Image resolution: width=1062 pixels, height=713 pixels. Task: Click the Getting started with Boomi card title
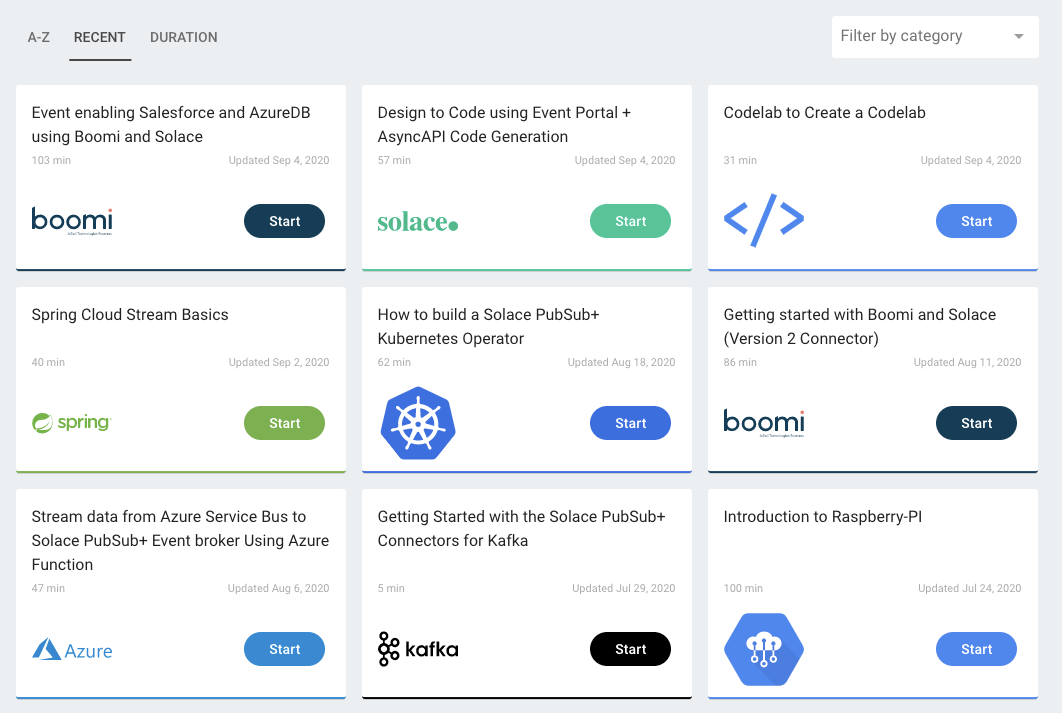click(860, 325)
